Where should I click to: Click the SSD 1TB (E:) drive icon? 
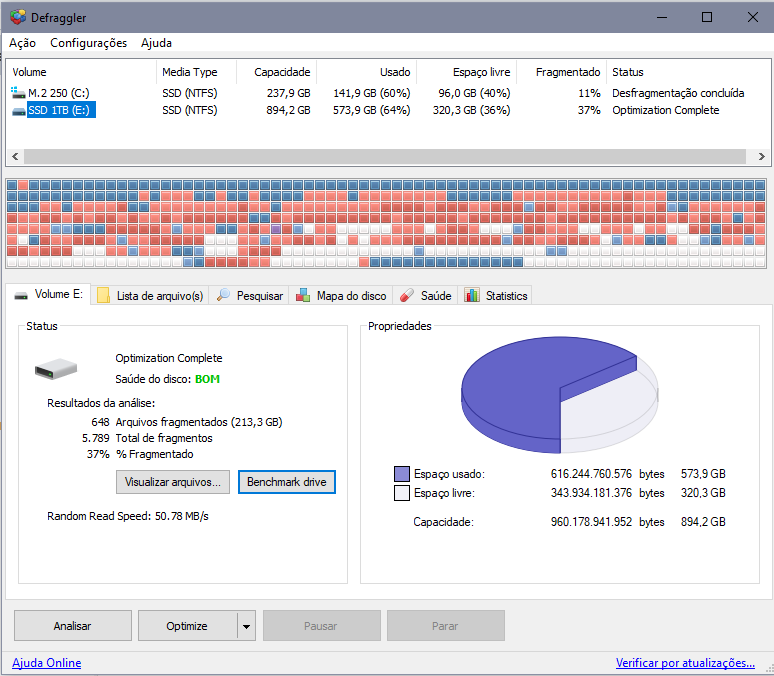18,111
